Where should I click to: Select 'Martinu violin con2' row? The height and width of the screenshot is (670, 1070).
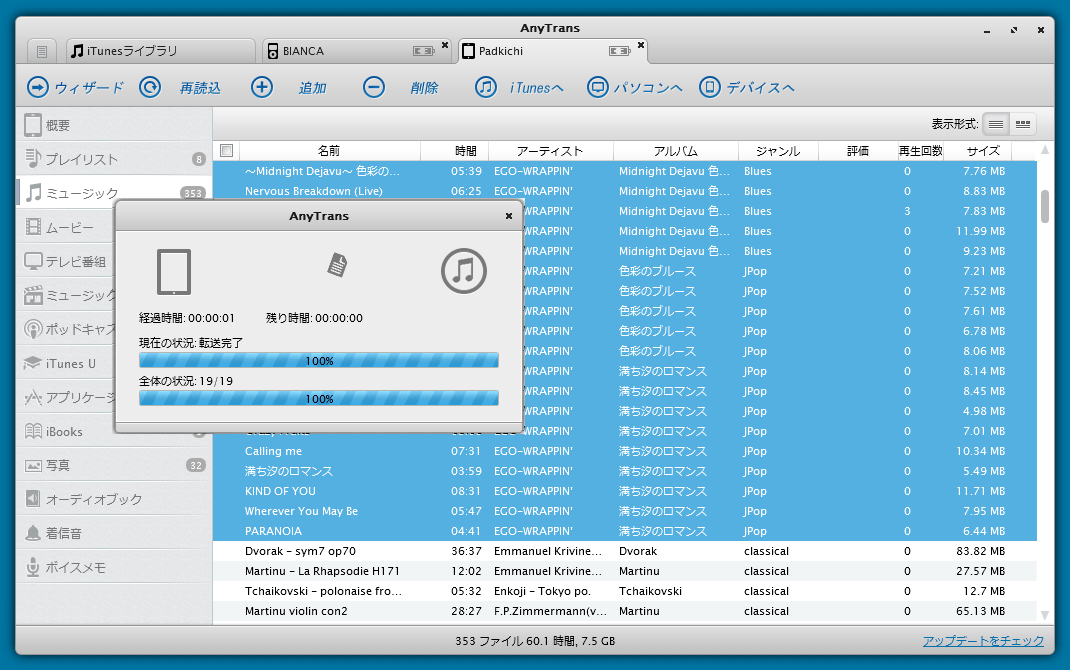pos(624,611)
